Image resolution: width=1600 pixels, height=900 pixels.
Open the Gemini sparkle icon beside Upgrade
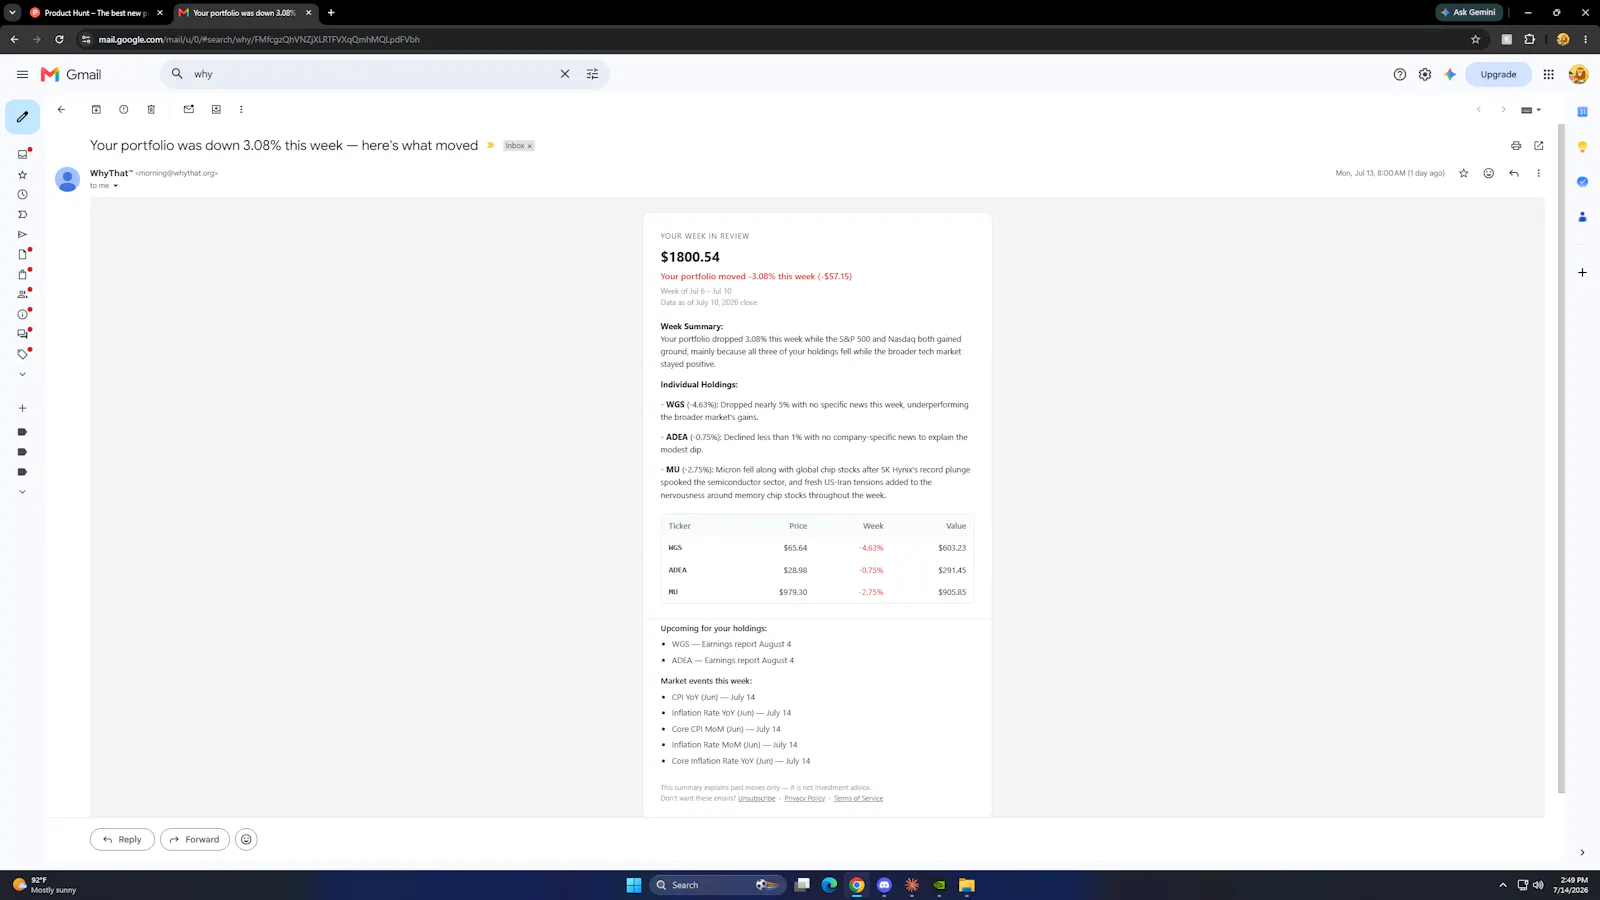pos(1450,74)
